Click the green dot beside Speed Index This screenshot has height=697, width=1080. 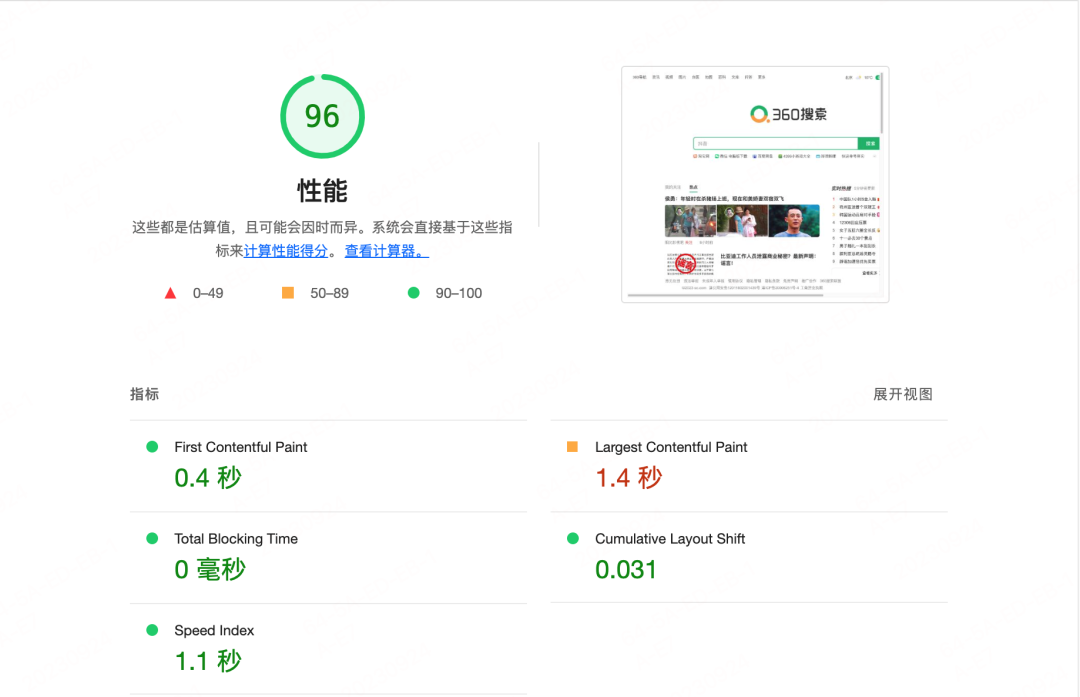[x=152, y=630]
